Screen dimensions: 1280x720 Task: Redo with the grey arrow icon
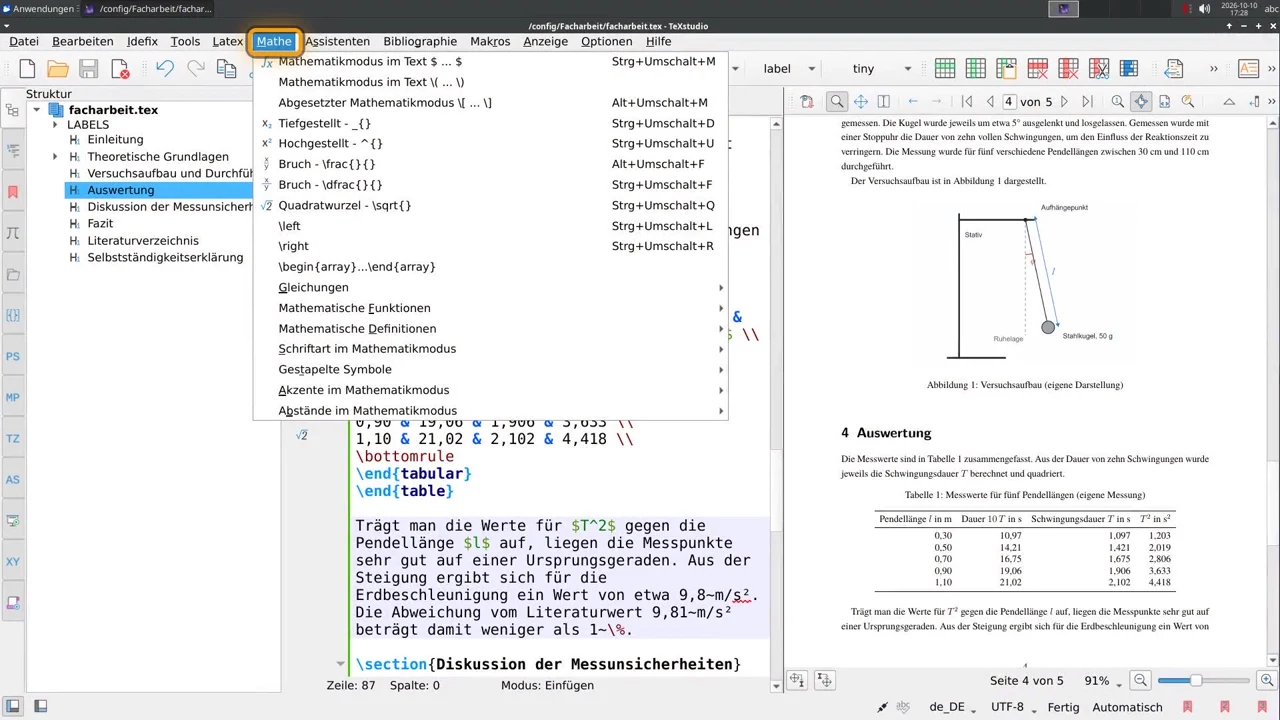coord(196,69)
